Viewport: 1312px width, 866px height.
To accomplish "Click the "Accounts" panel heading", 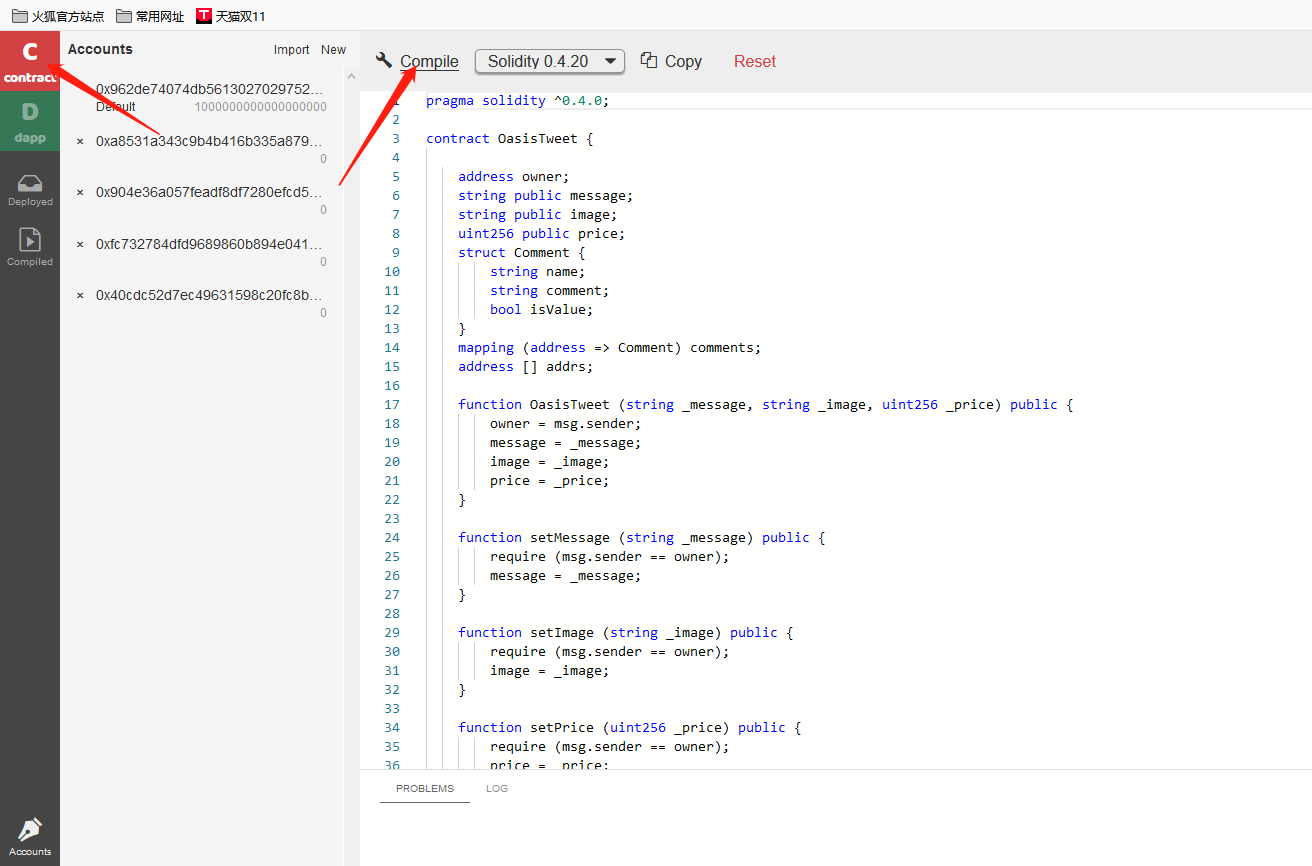I will (100, 49).
